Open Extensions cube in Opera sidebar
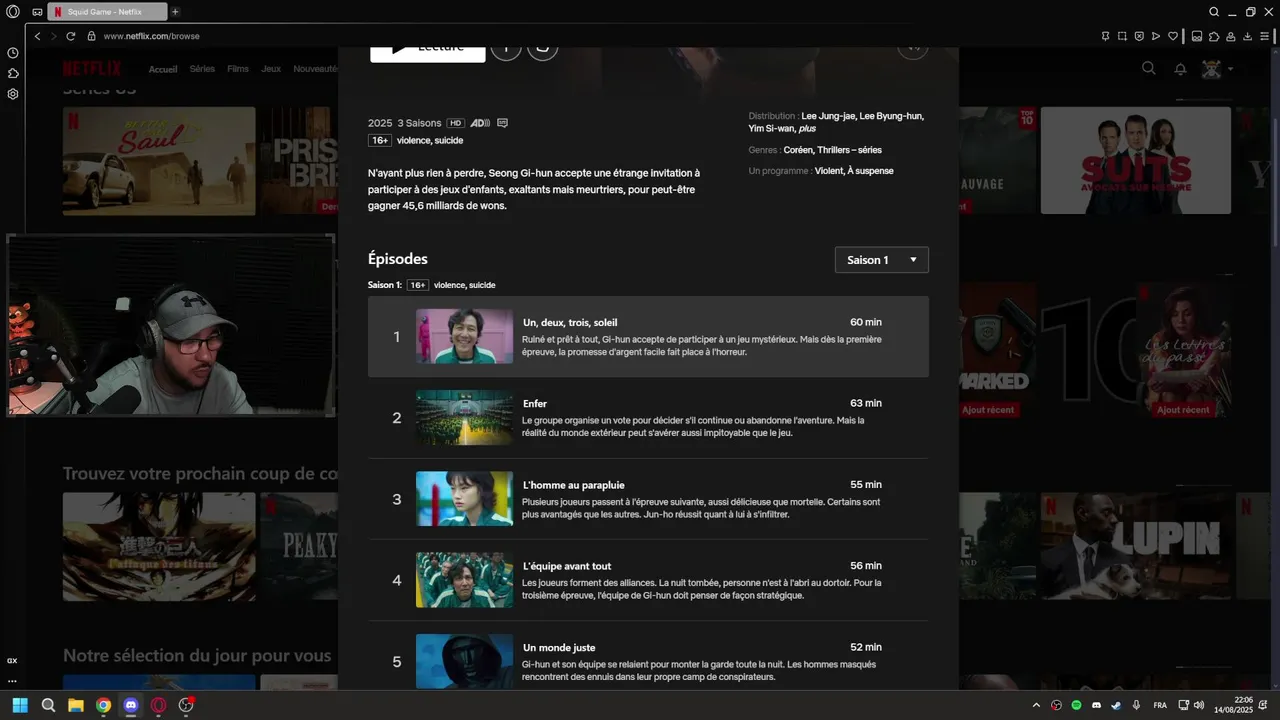Viewport: 1280px width, 720px height. pos(13,73)
